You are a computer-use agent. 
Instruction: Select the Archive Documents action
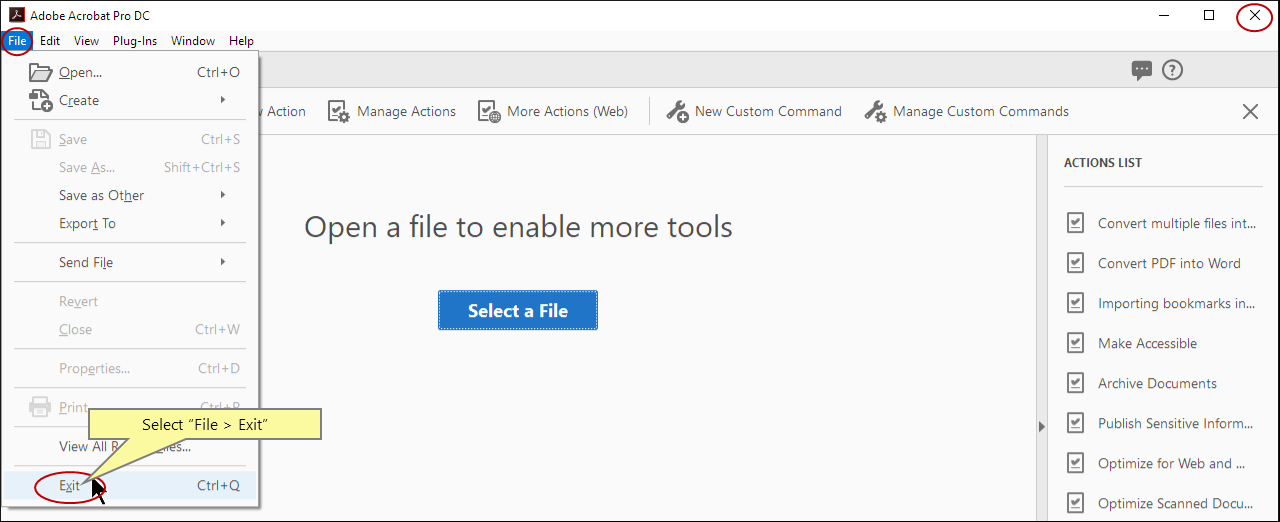(x=1157, y=383)
